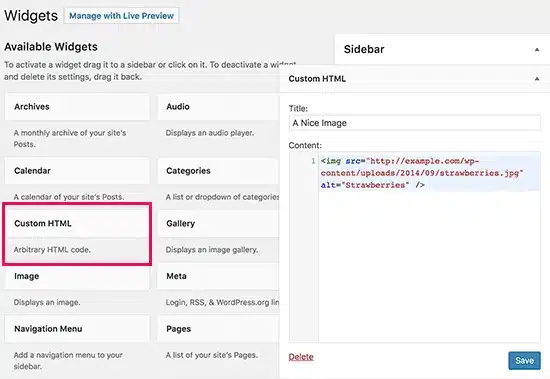The width and height of the screenshot is (550, 379).
Task: Select the Meta widget
Action: (x=217, y=276)
